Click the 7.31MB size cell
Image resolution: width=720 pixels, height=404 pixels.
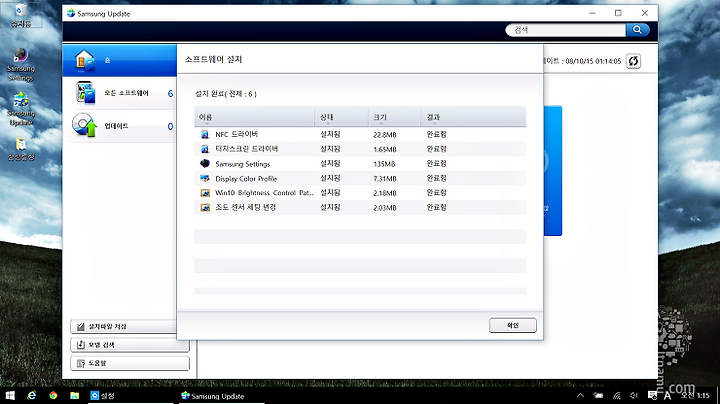pyautogui.click(x=385, y=179)
